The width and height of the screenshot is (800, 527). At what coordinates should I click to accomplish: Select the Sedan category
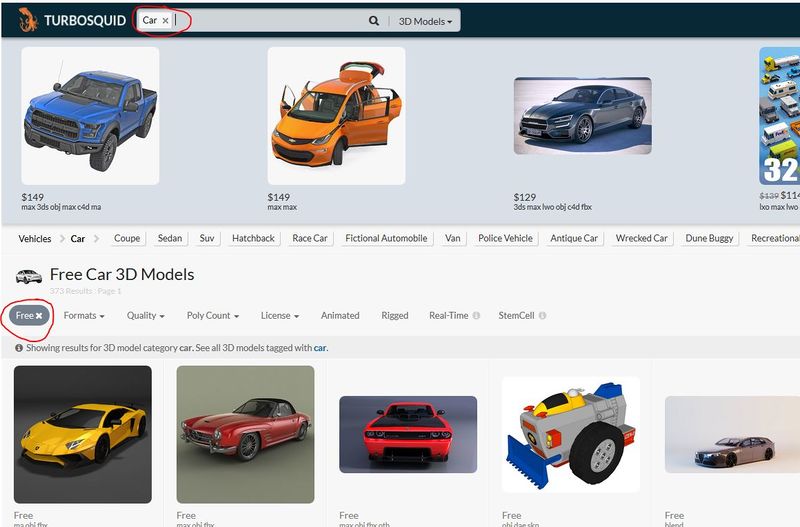tap(170, 238)
